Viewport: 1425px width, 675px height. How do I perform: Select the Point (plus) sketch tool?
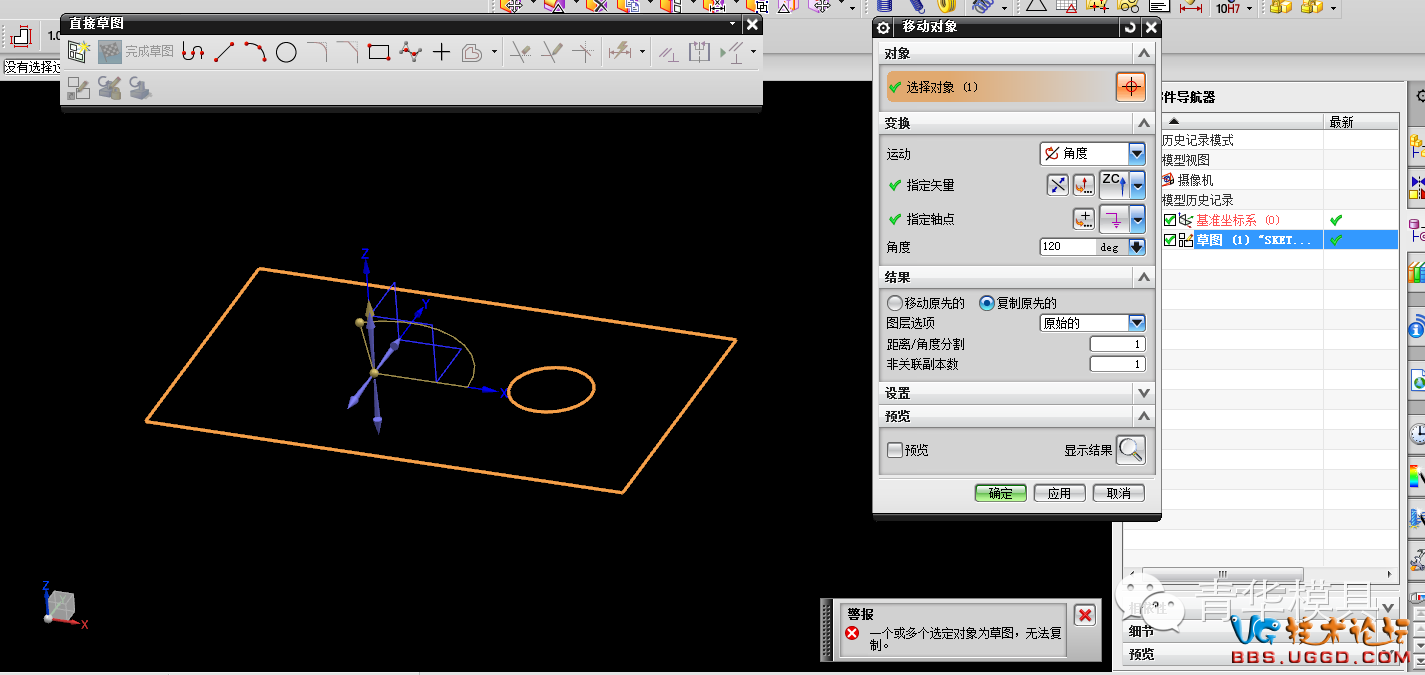pyautogui.click(x=441, y=52)
